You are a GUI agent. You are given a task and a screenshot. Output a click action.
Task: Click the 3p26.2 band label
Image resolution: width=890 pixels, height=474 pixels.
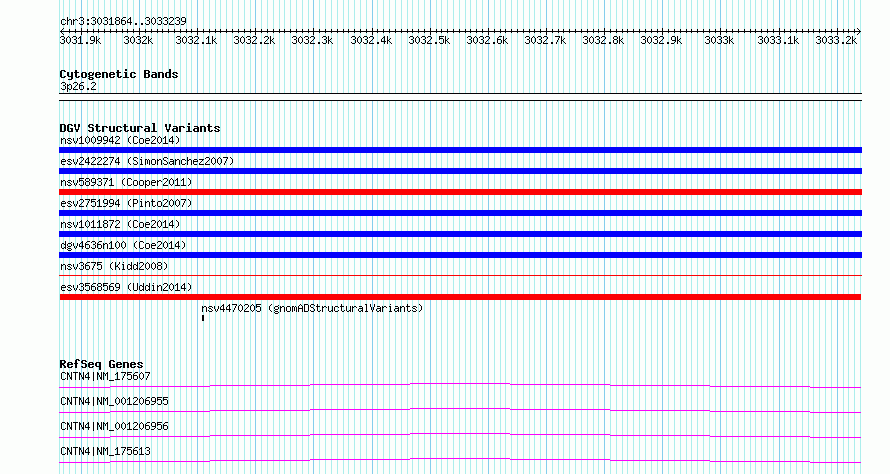click(x=78, y=86)
